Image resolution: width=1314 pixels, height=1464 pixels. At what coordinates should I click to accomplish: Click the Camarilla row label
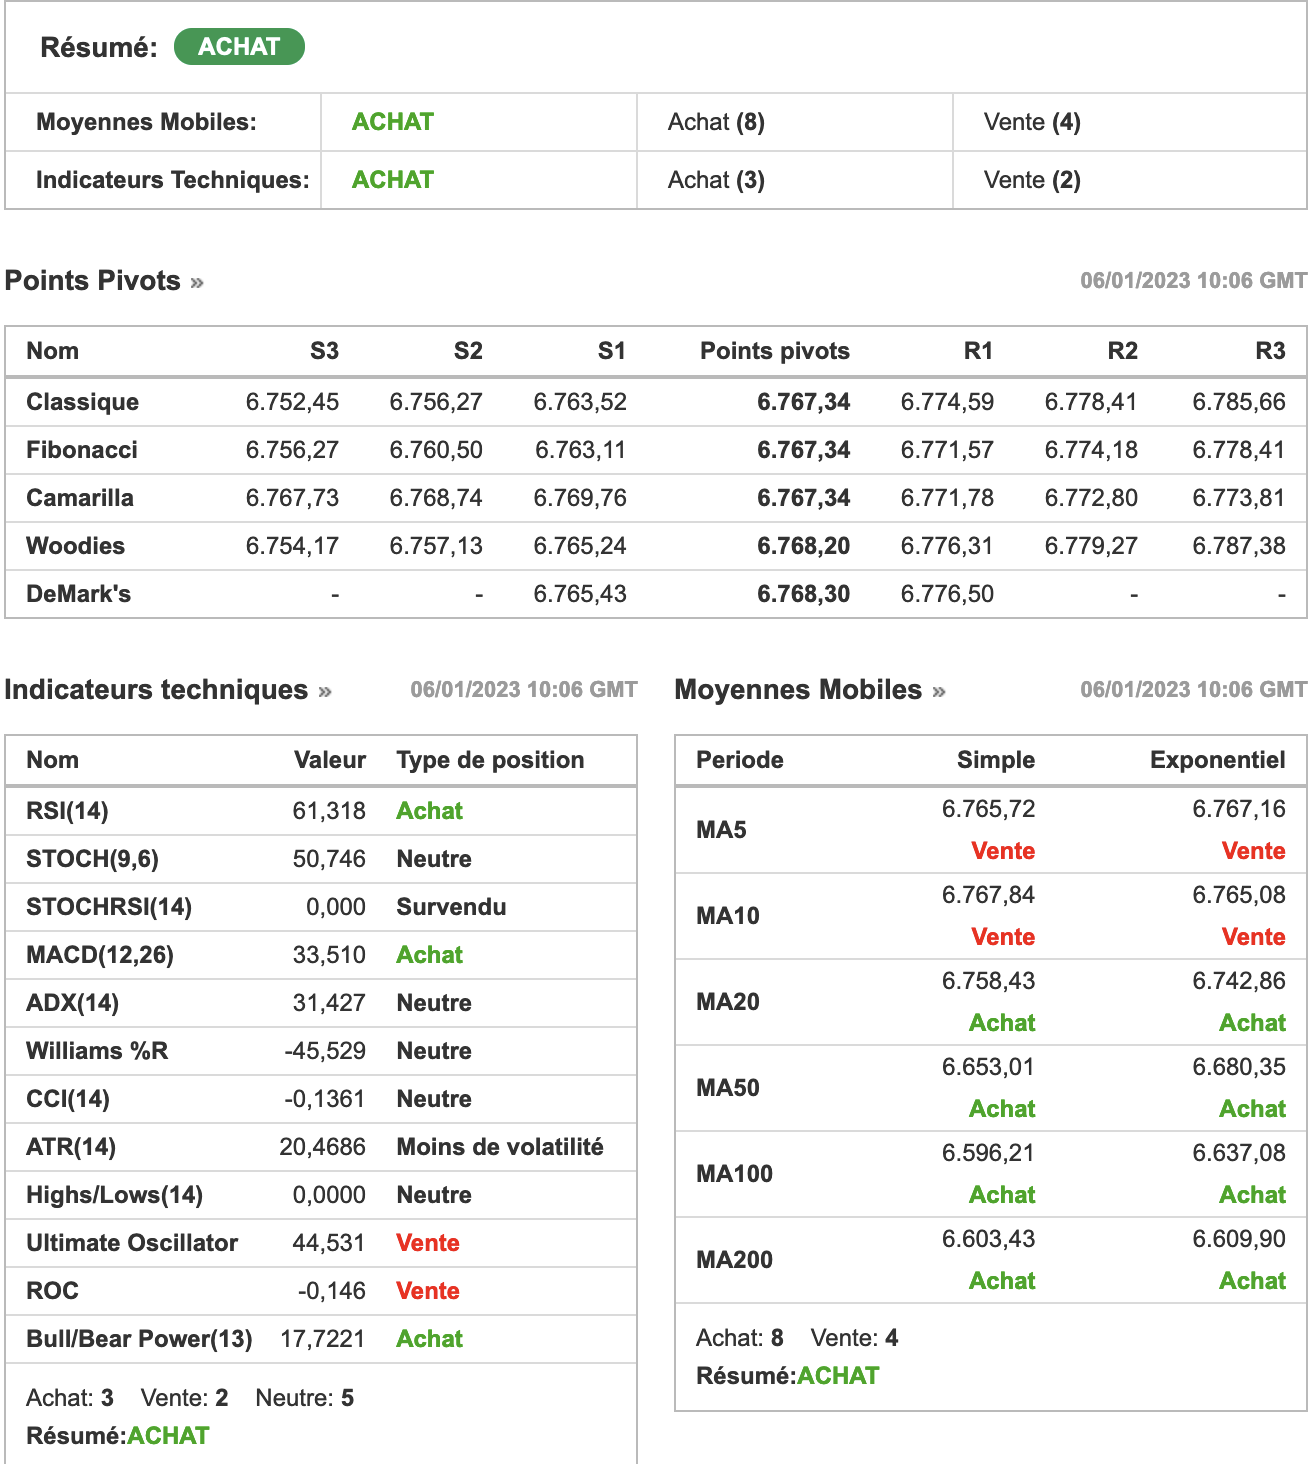[x=80, y=498]
